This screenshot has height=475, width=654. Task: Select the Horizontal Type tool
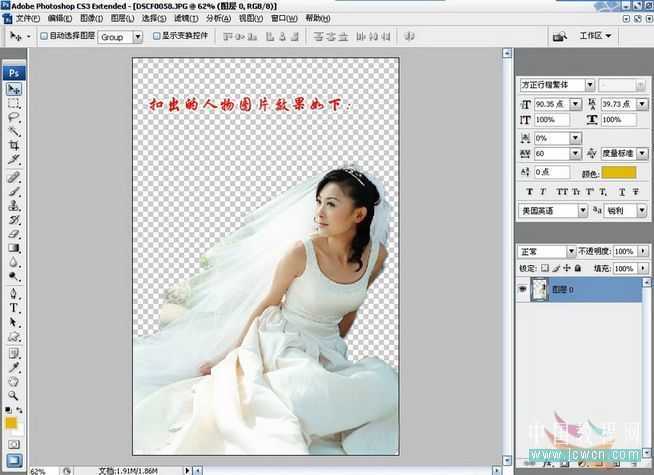click(x=14, y=308)
